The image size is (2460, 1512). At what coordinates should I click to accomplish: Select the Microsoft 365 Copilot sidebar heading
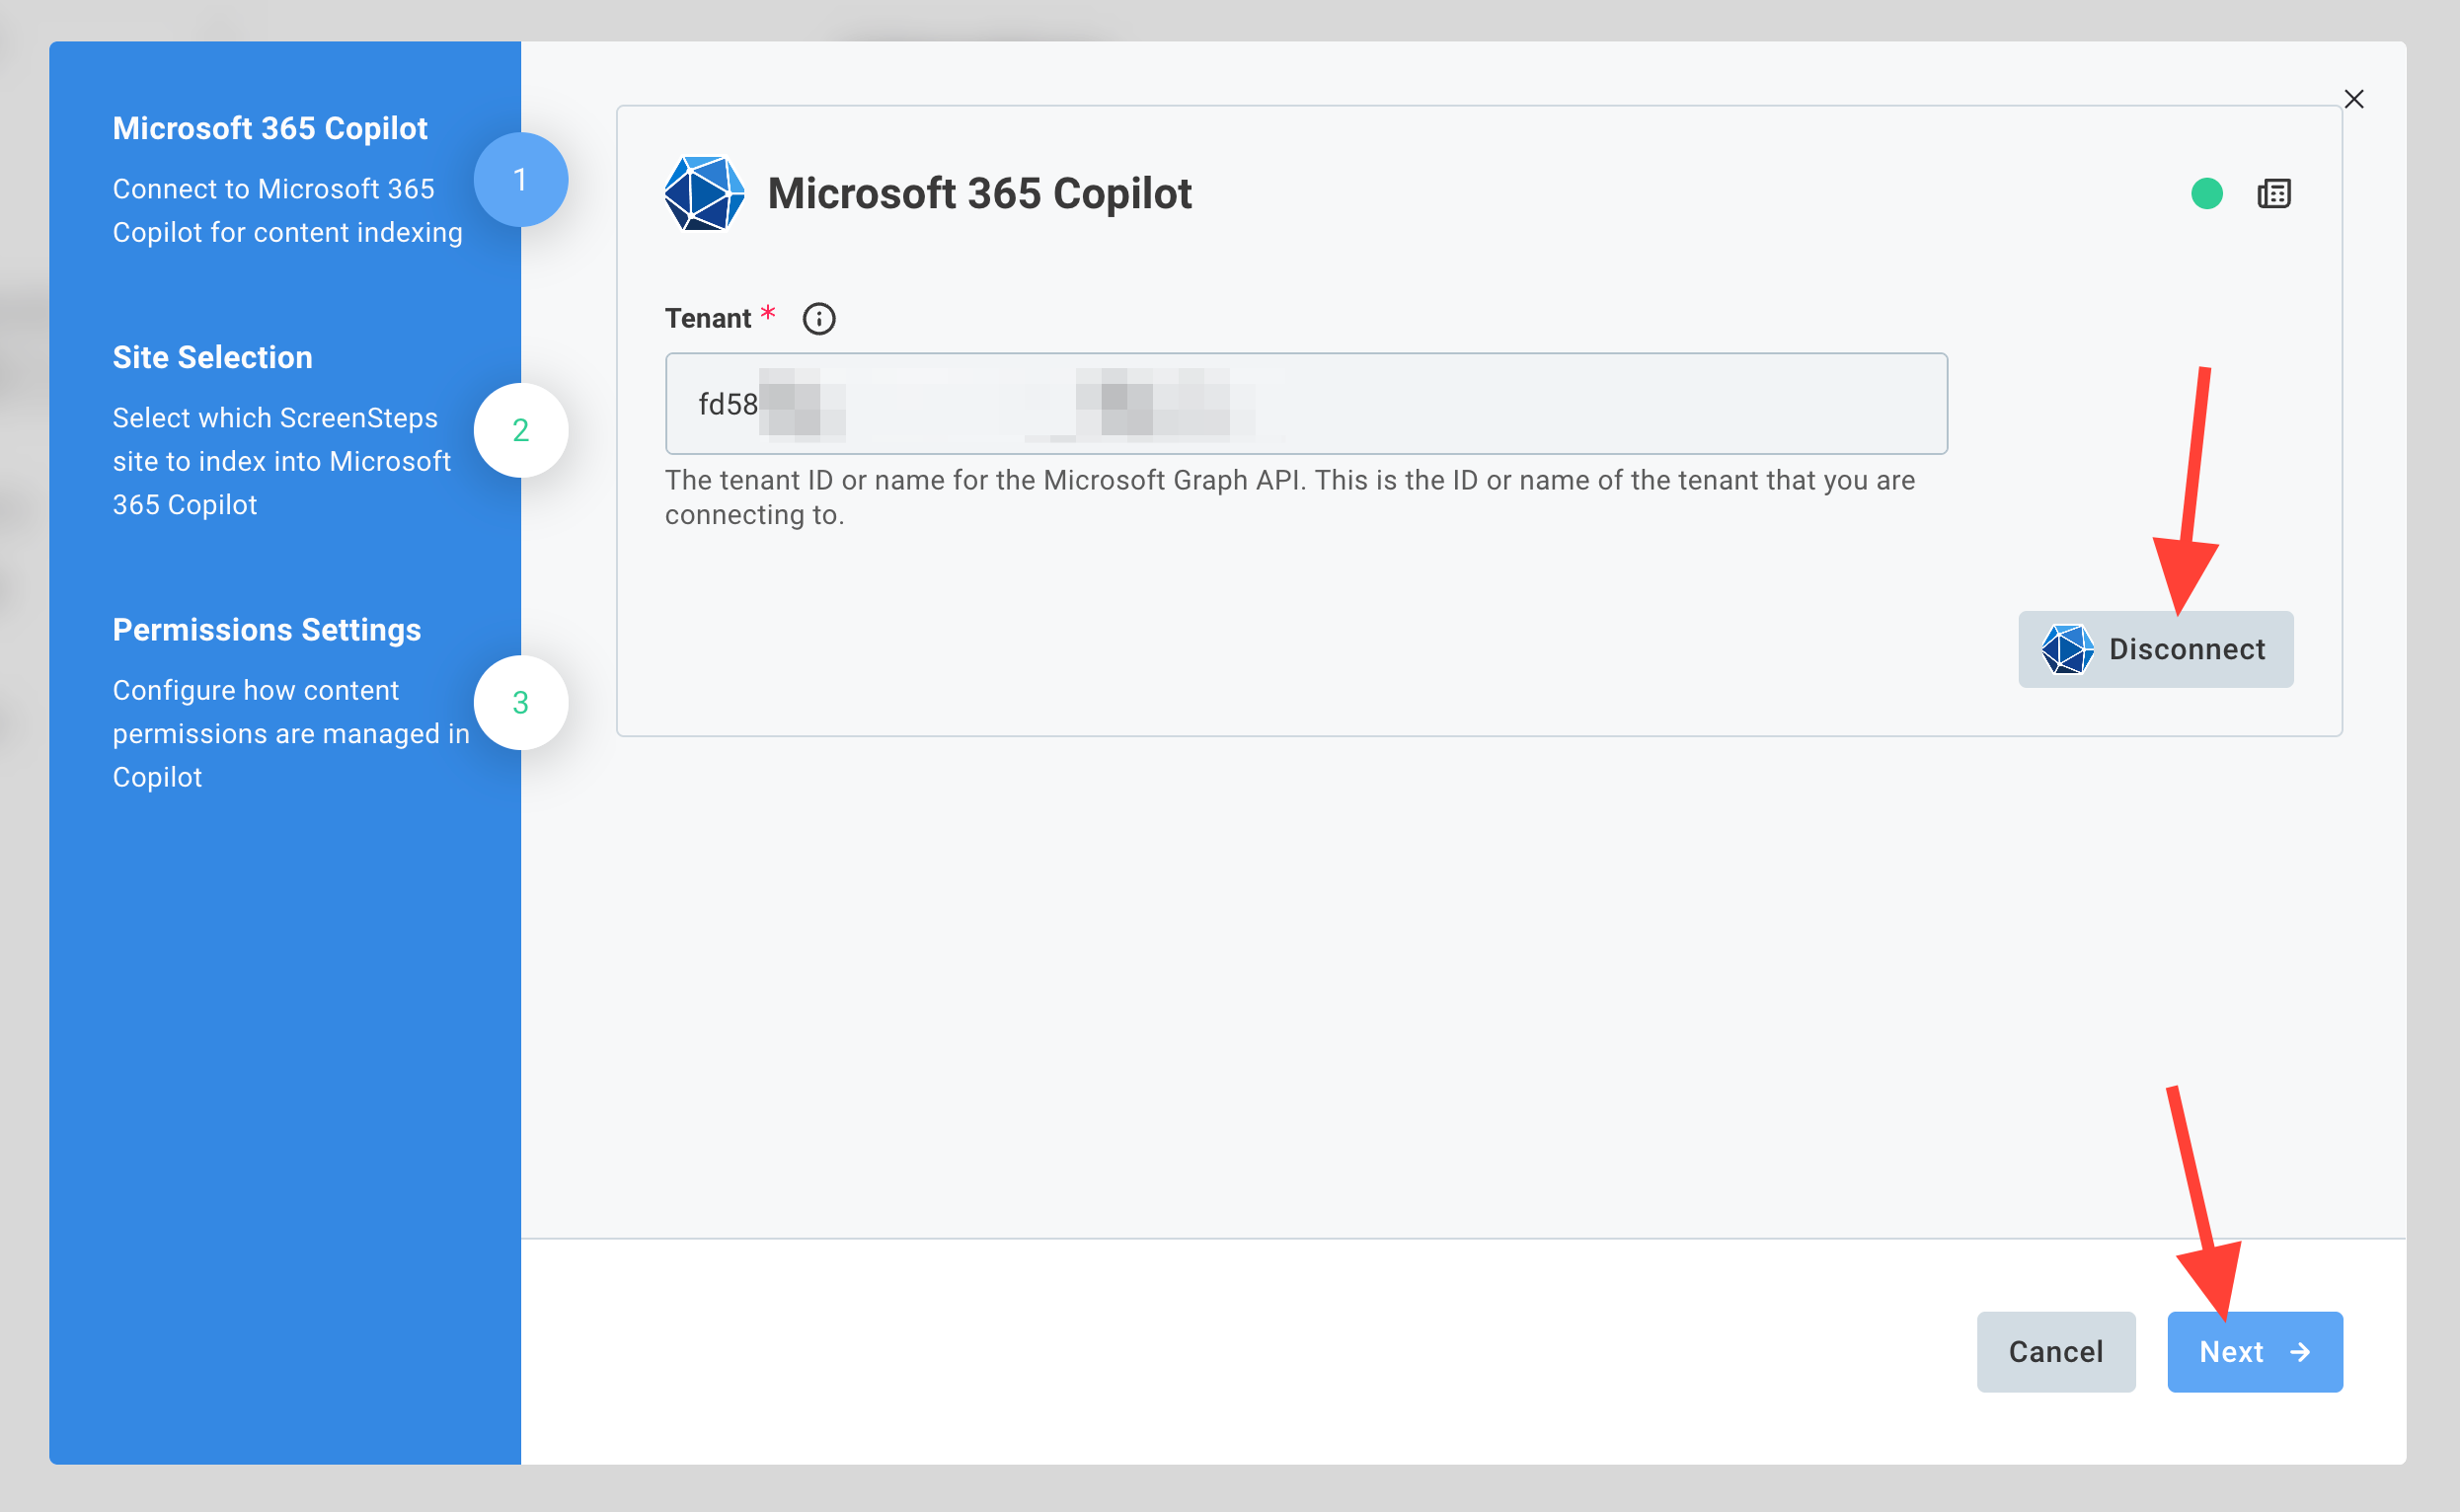tap(269, 128)
